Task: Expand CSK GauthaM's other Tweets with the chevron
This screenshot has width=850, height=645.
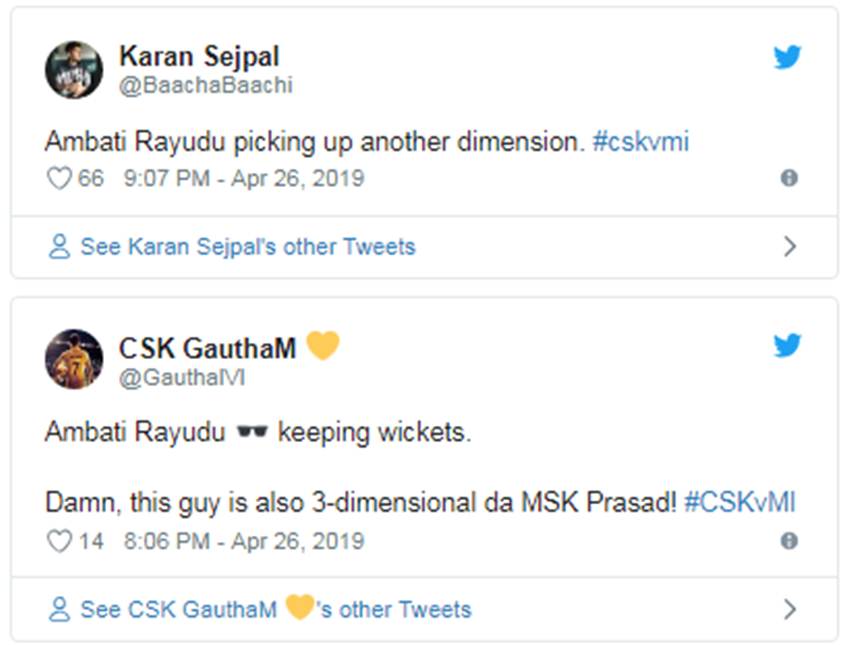Action: coord(790,609)
